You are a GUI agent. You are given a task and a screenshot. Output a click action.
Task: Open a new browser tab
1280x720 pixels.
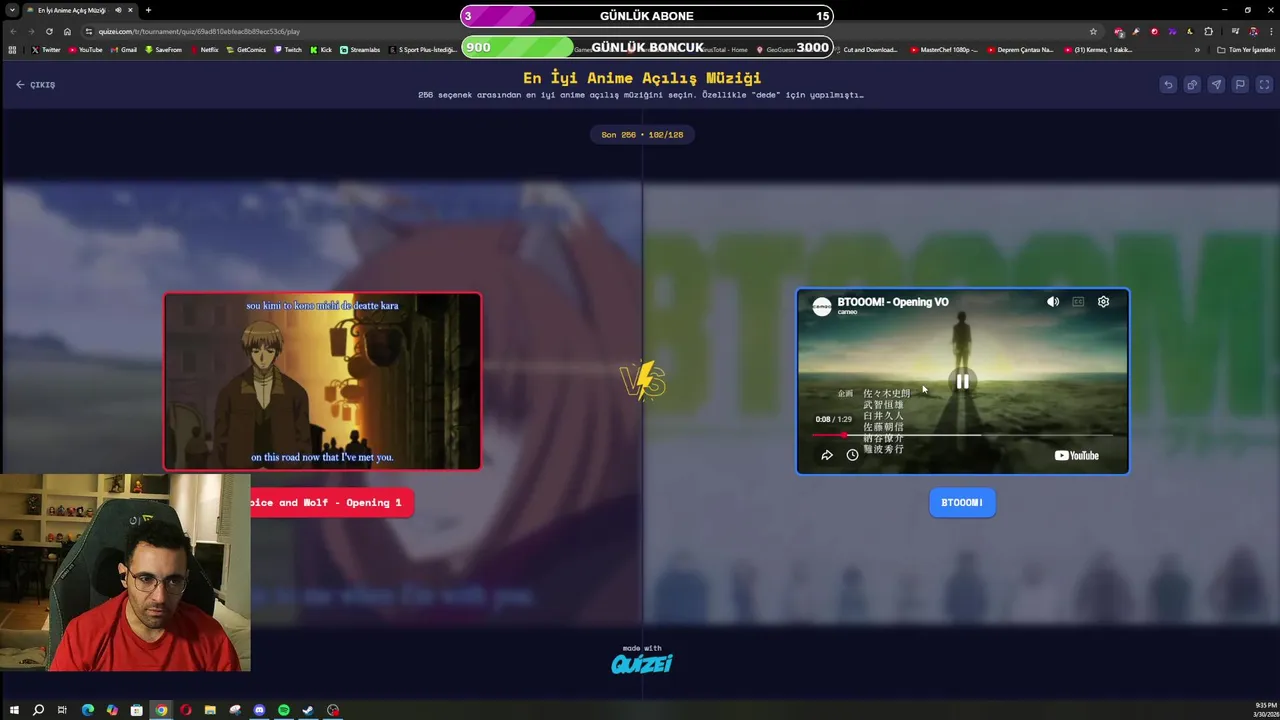[148, 10]
